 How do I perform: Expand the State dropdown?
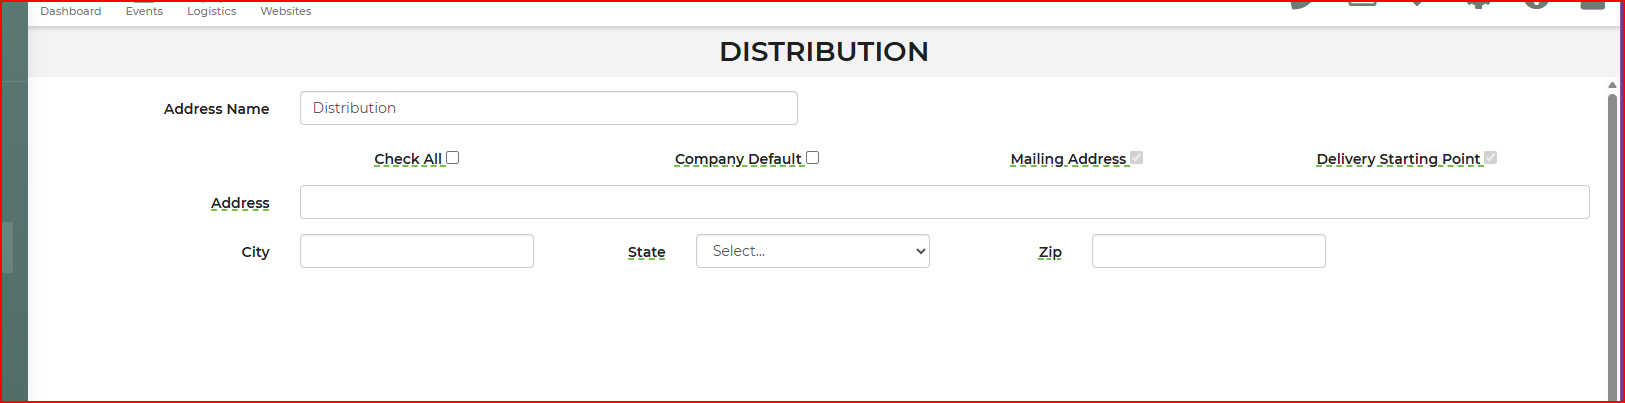pyautogui.click(x=812, y=251)
